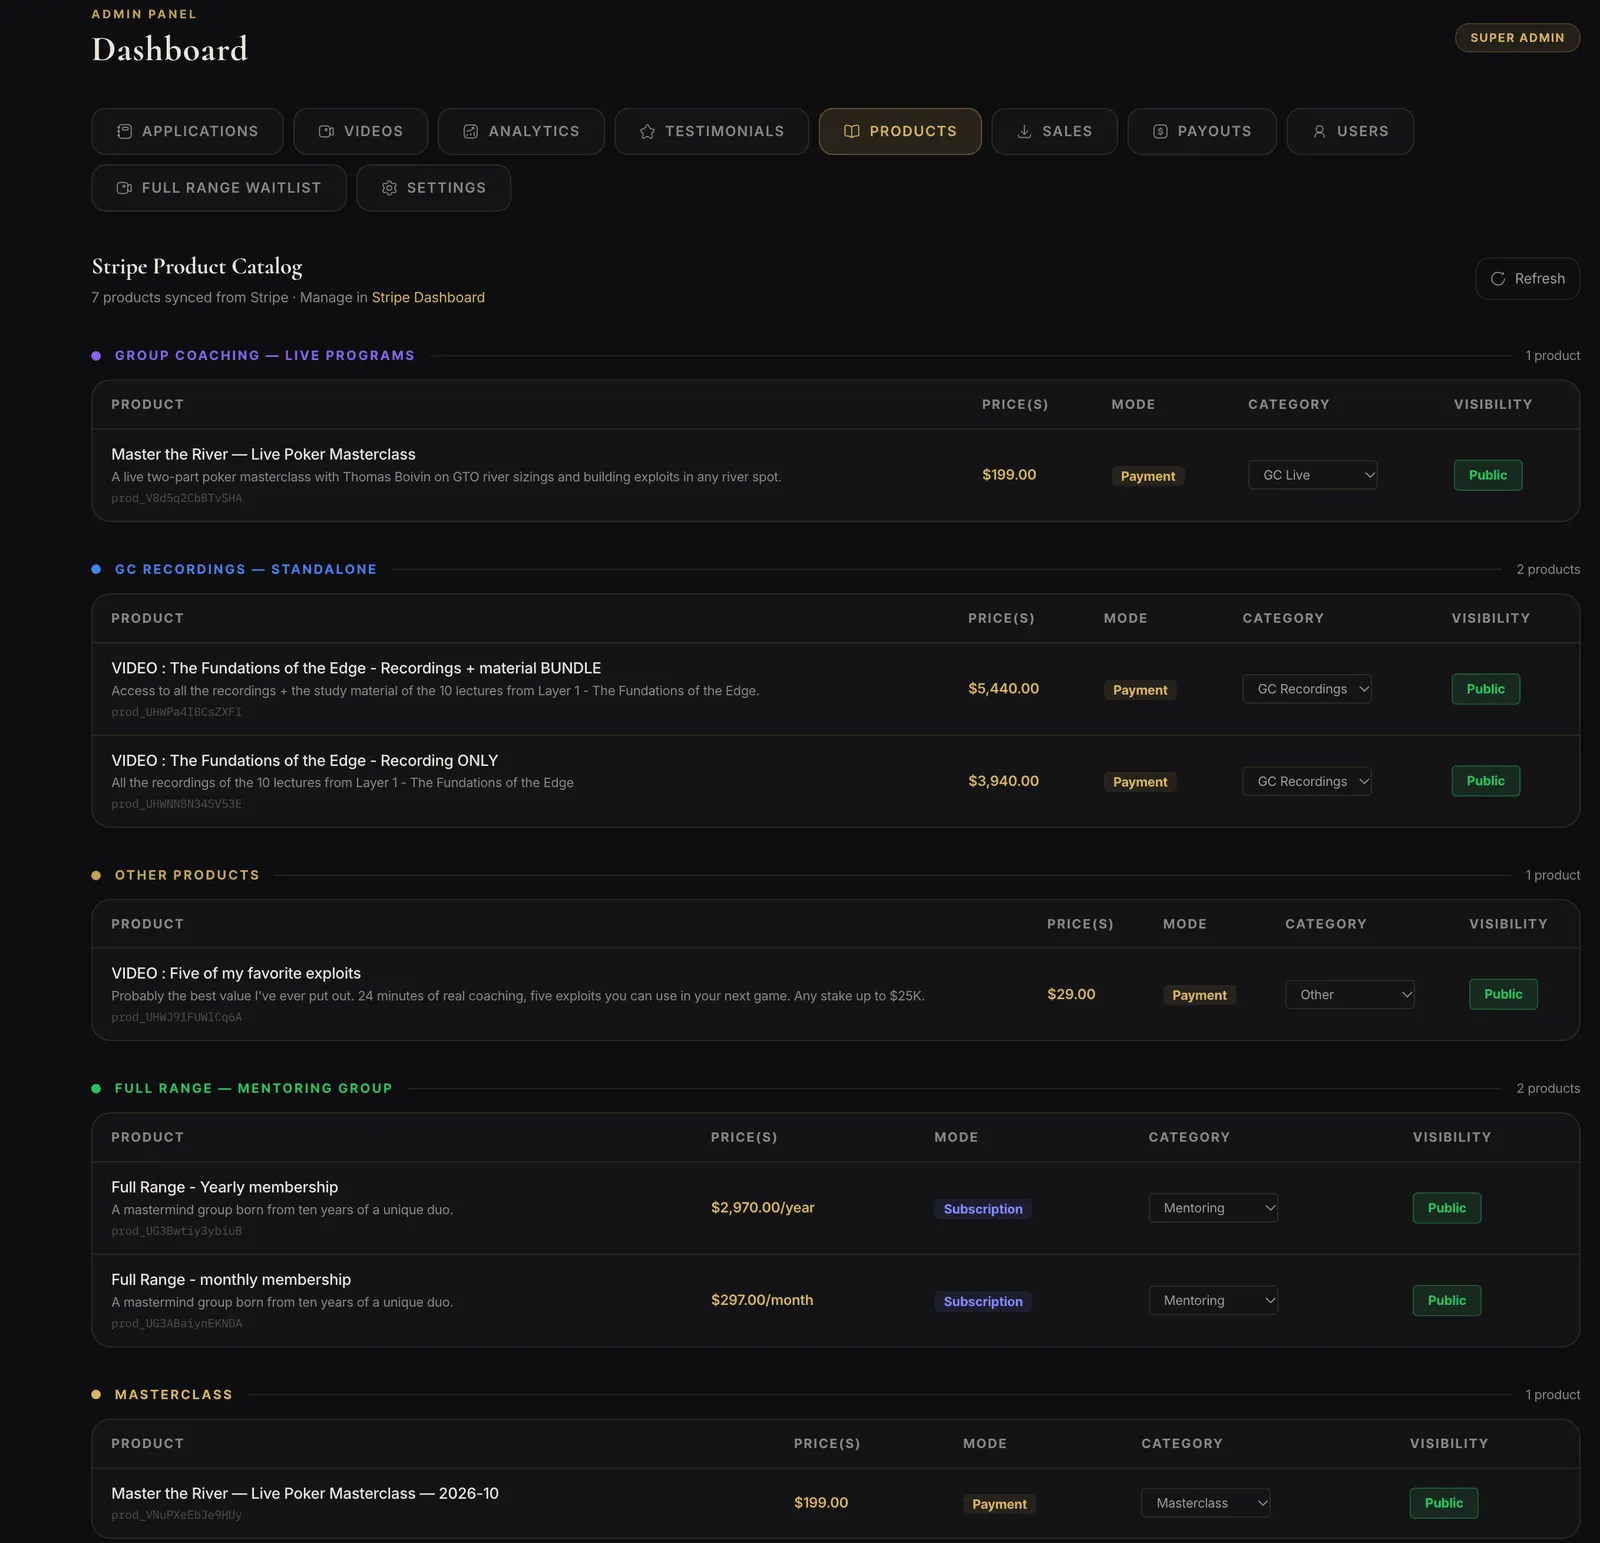
Task: Click the circular refresh arrow icon
Action: [1498, 279]
